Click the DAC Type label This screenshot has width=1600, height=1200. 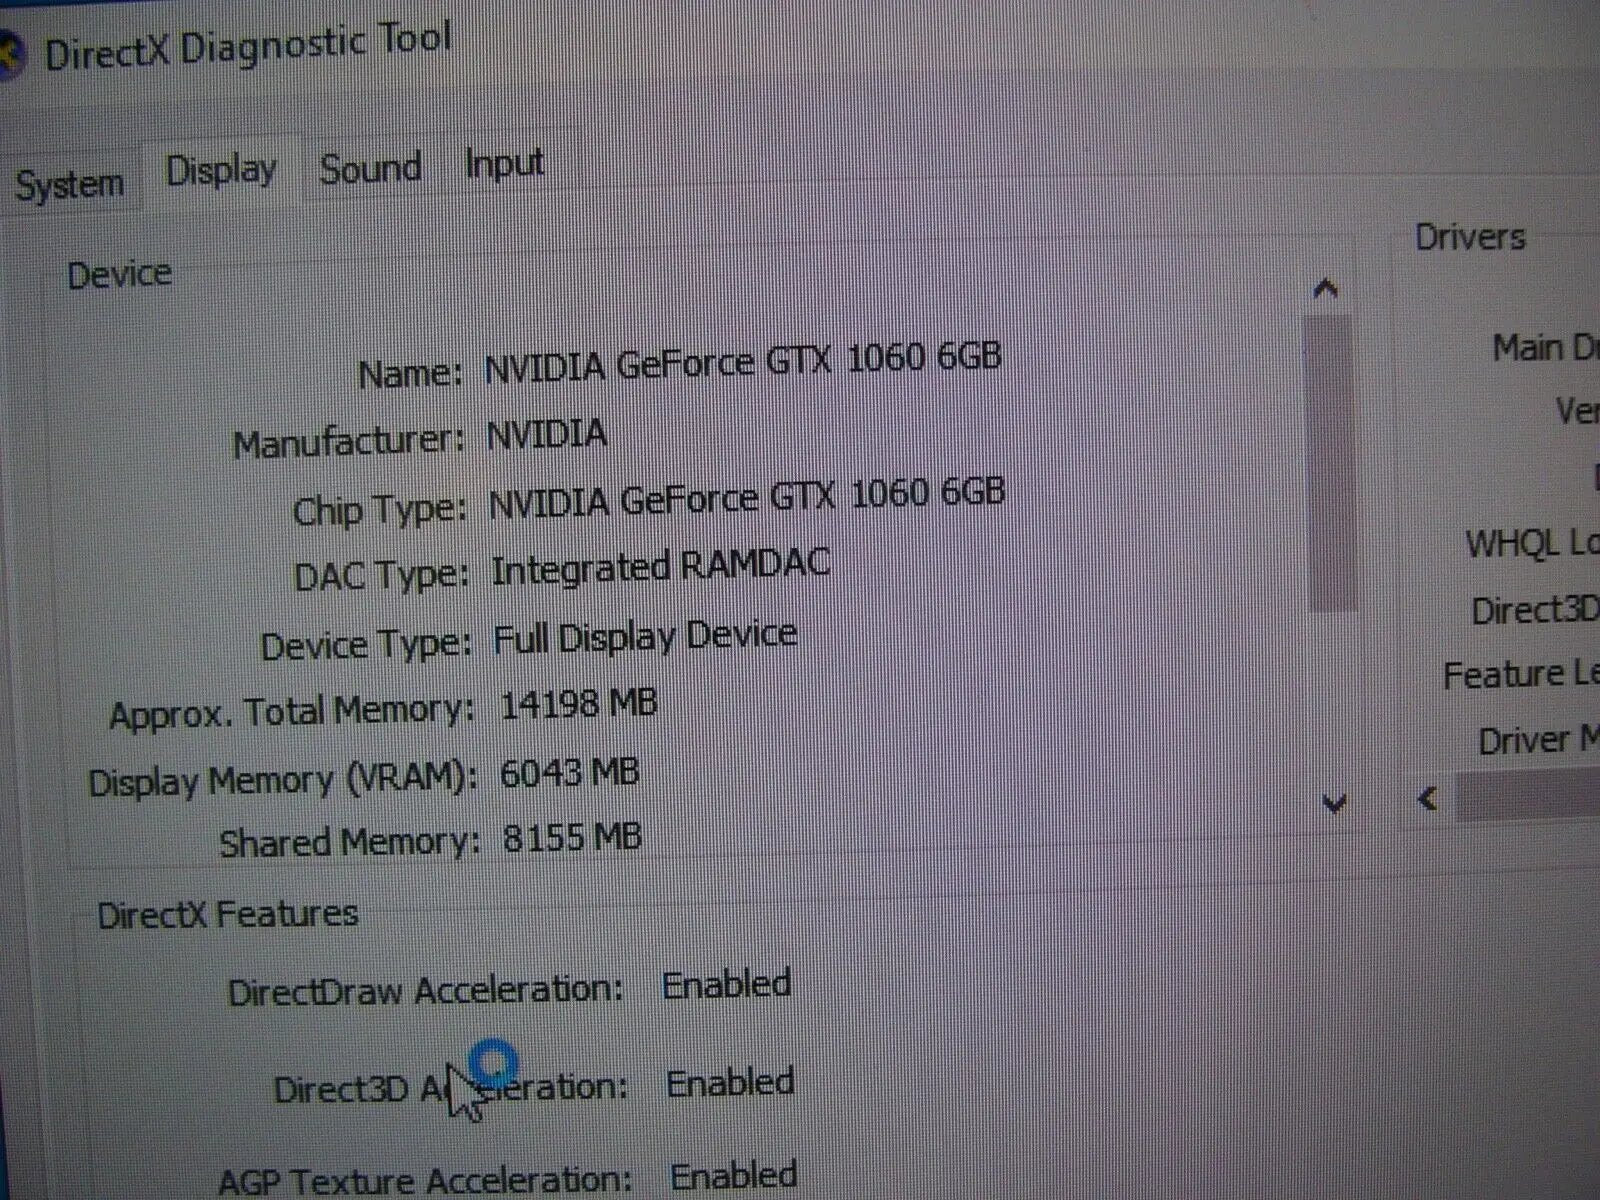tap(381, 577)
